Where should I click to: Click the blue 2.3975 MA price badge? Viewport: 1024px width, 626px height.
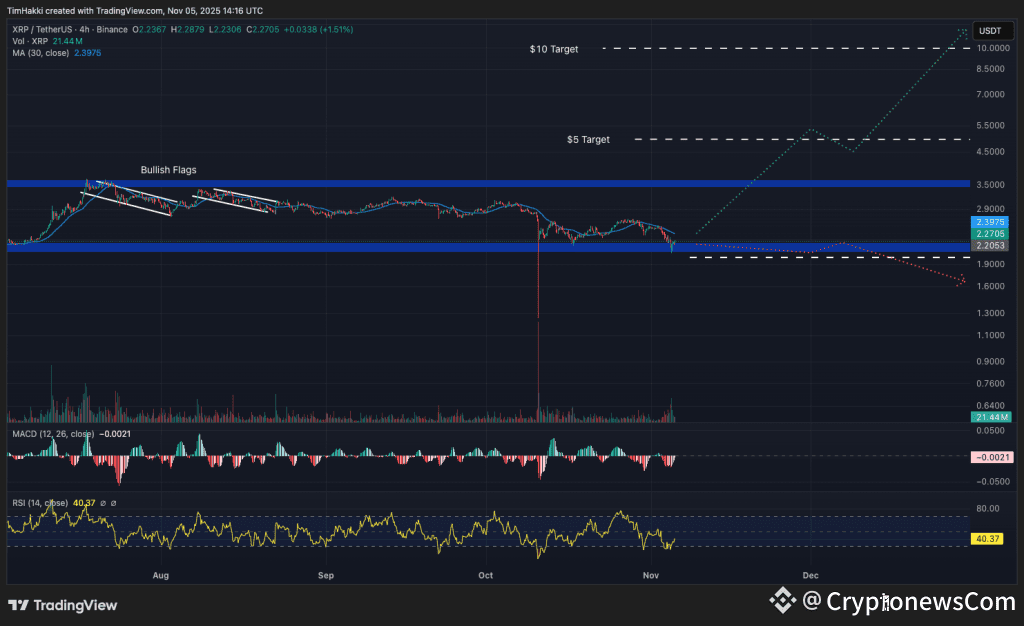[988, 222]
